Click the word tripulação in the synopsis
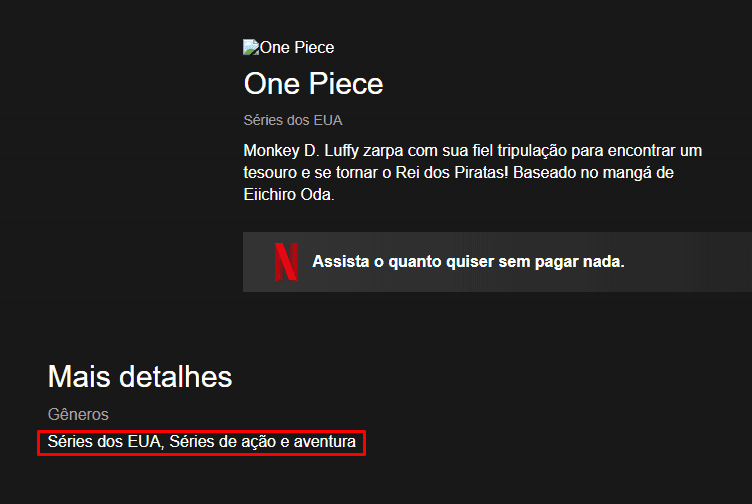The image size is (752, 504). [x=532, y=151]
